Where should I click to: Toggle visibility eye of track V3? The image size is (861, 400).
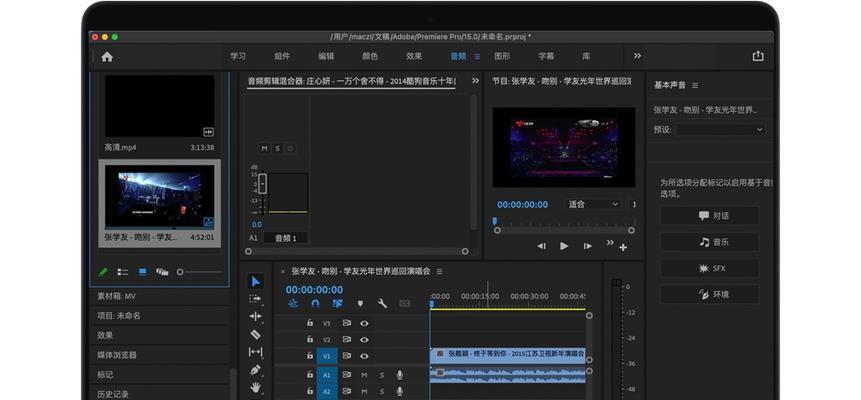(x=364, y=324)
